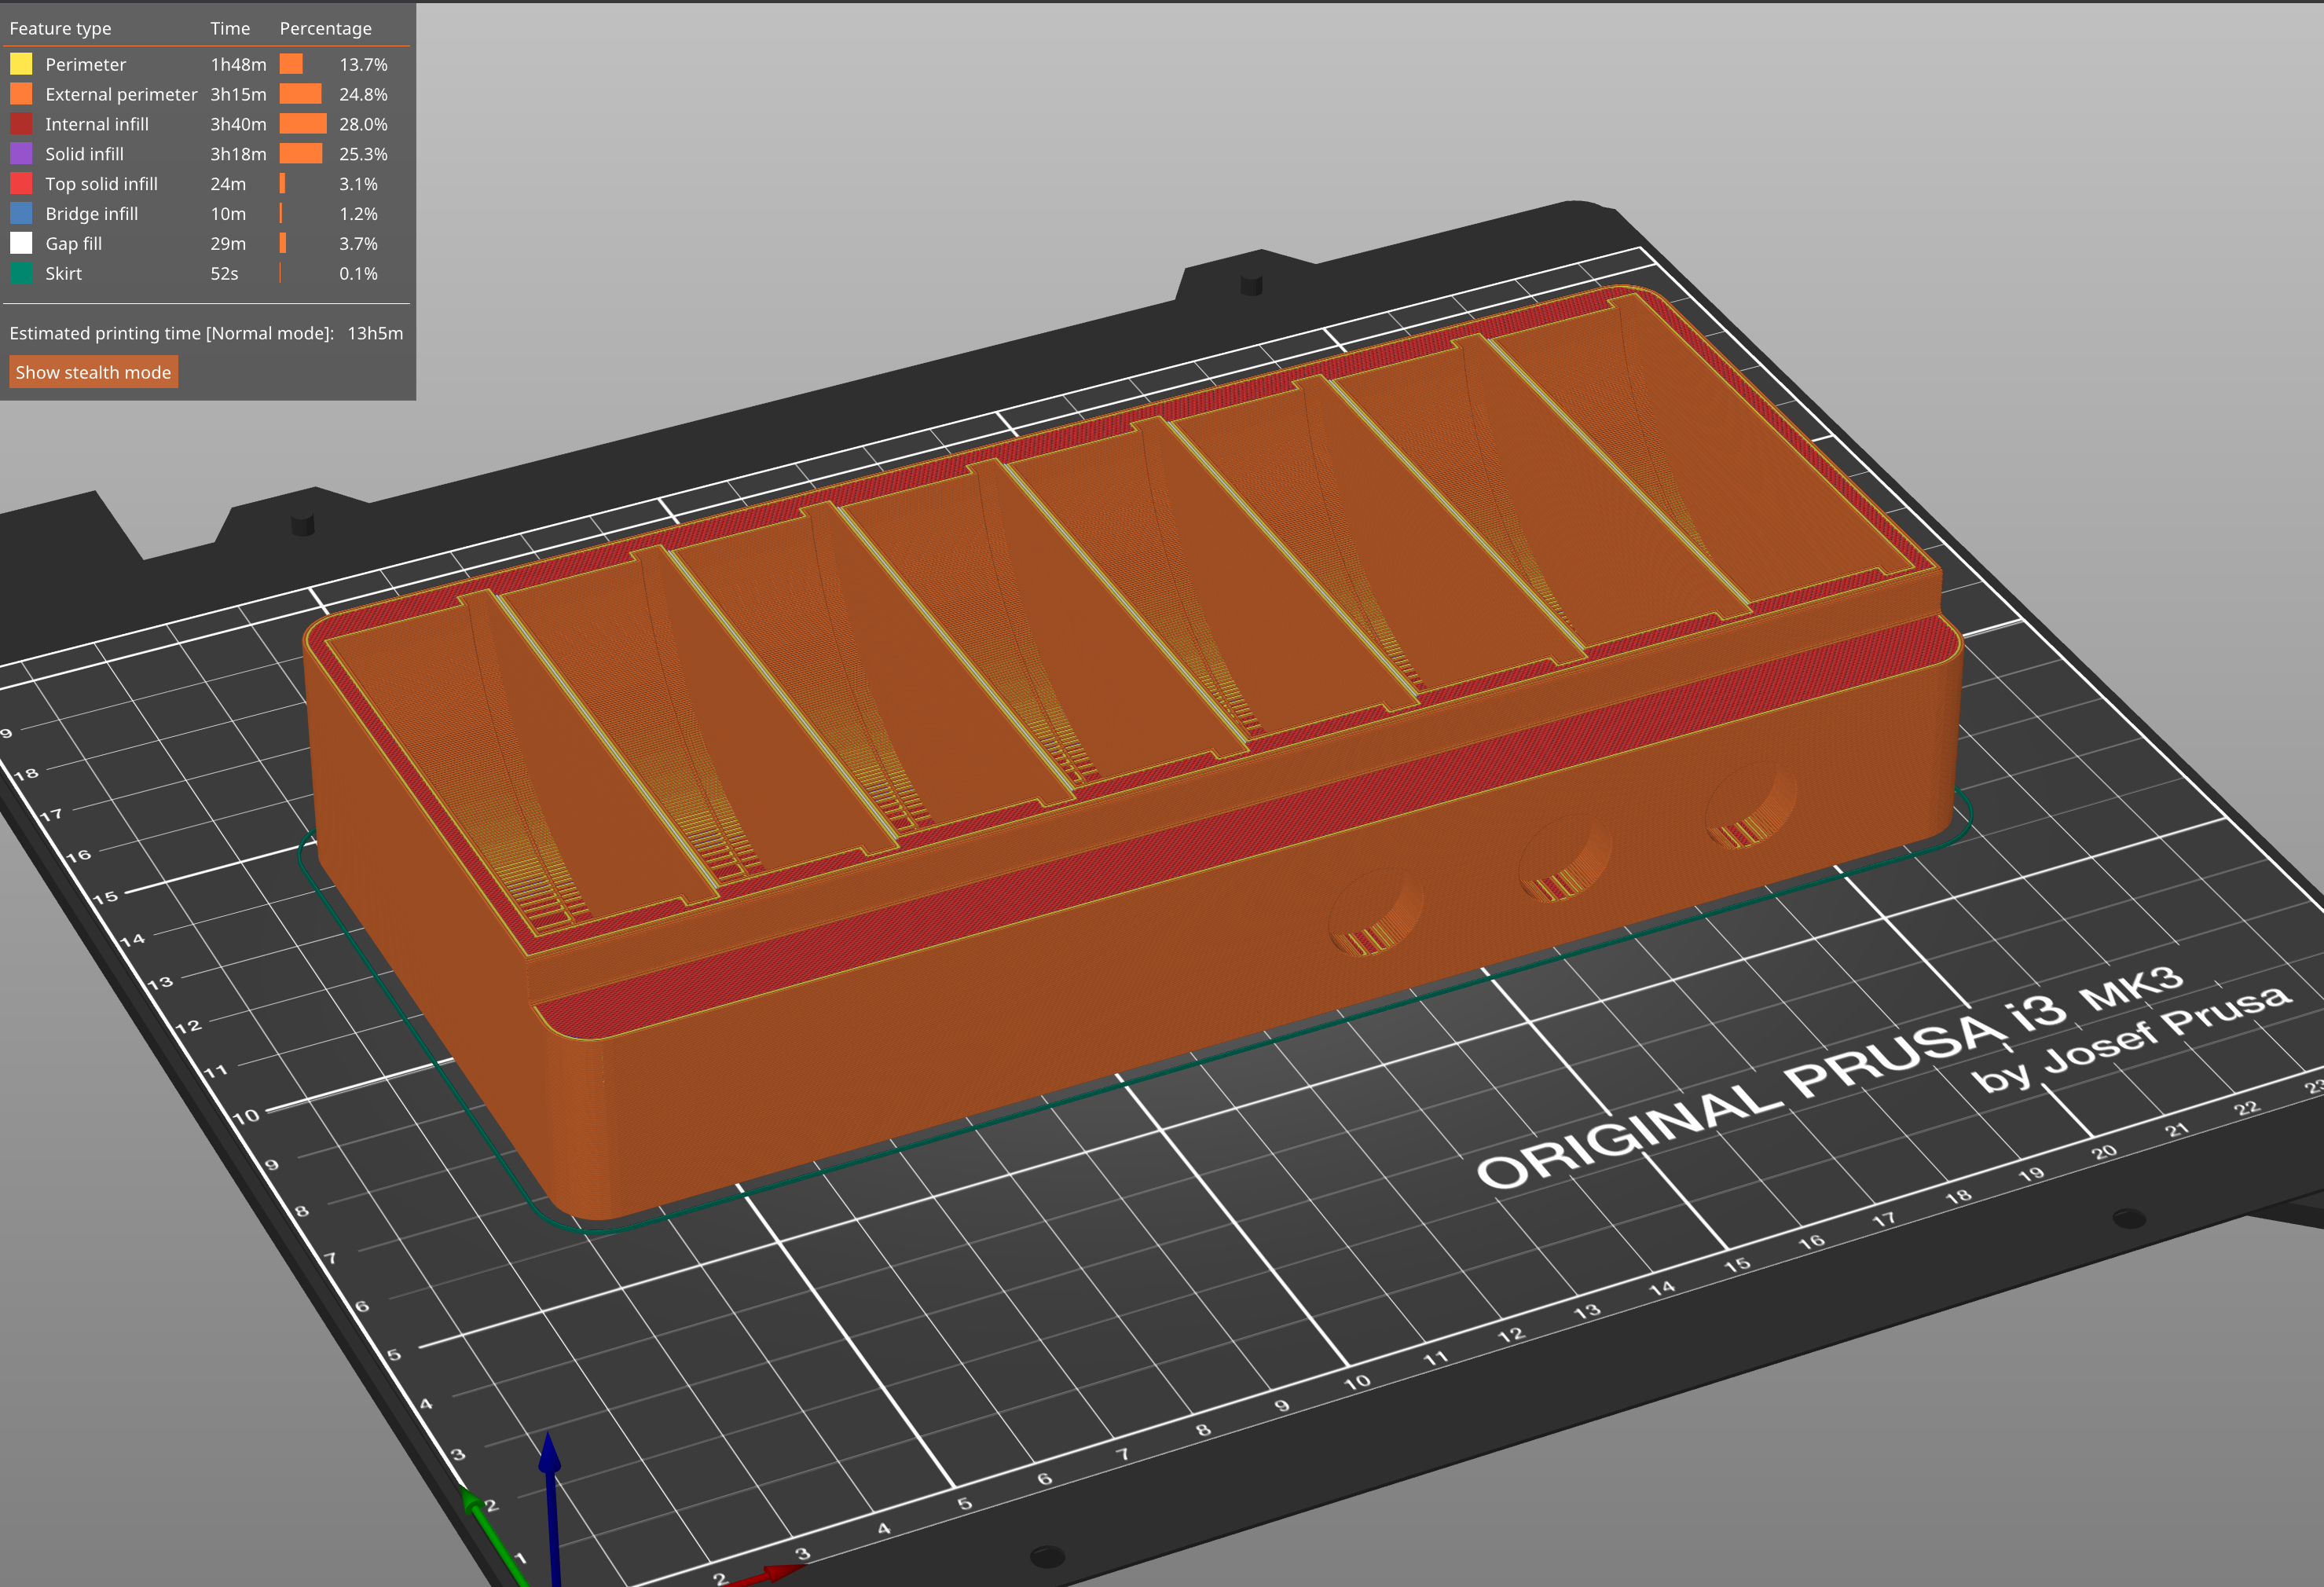The image size is (2324, 1587).
Task: Click the white Gap fill swatch icon
Action: point(21,243)
